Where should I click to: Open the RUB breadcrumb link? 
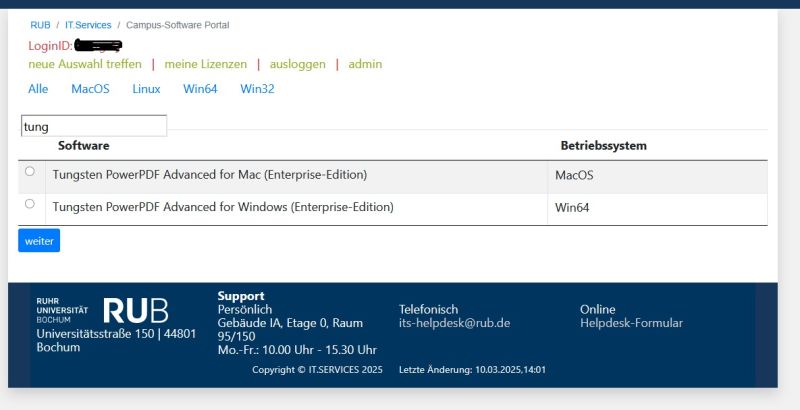pyautogui.click(x=40, y=25)
